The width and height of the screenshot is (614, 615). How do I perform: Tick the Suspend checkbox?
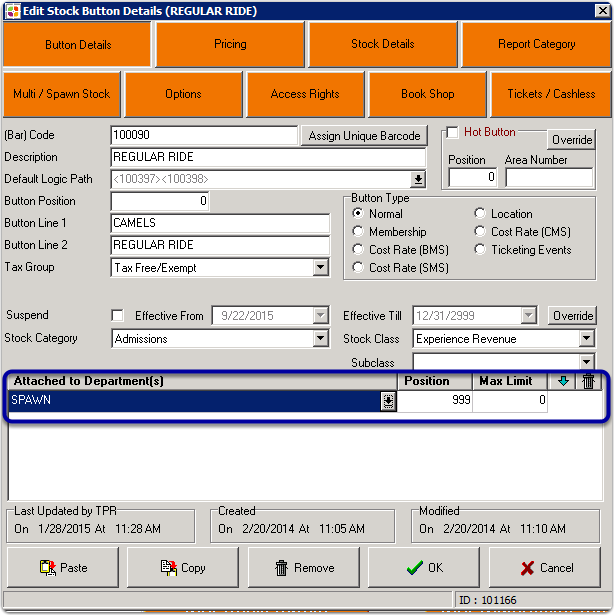(x=119, y=316)
